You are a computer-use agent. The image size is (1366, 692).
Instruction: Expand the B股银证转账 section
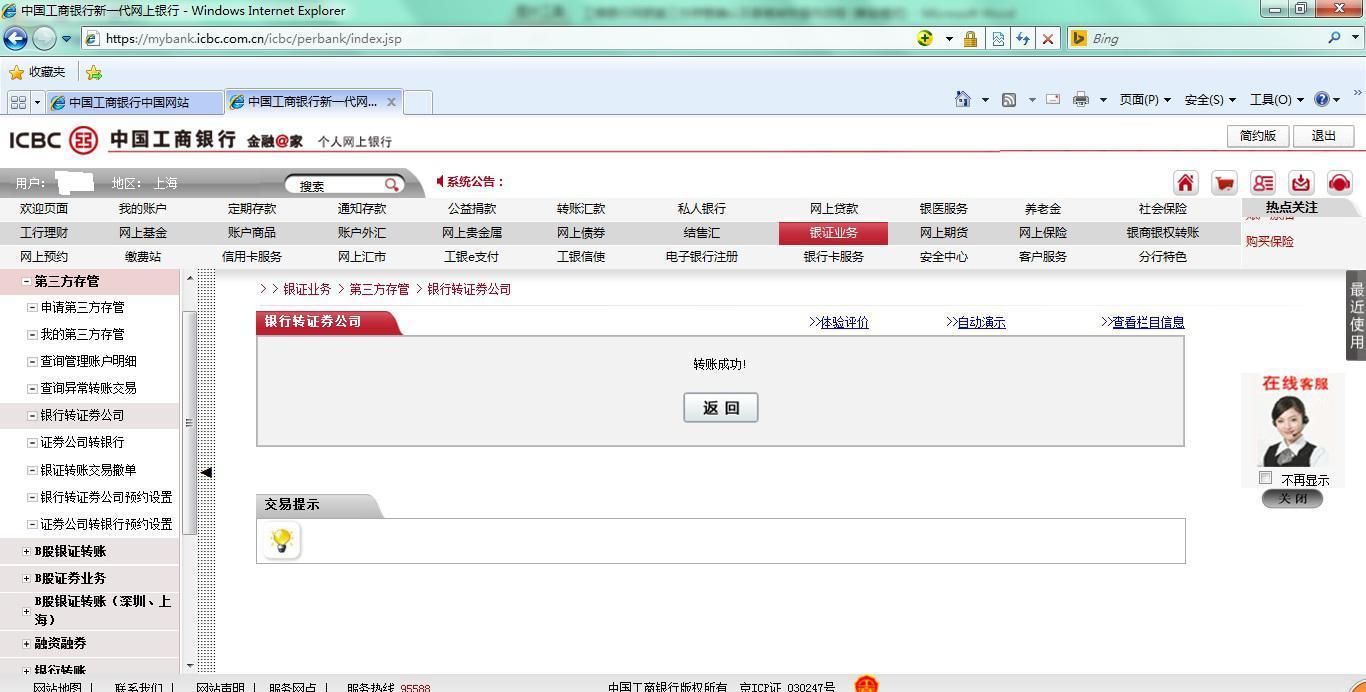click(26, 551)
